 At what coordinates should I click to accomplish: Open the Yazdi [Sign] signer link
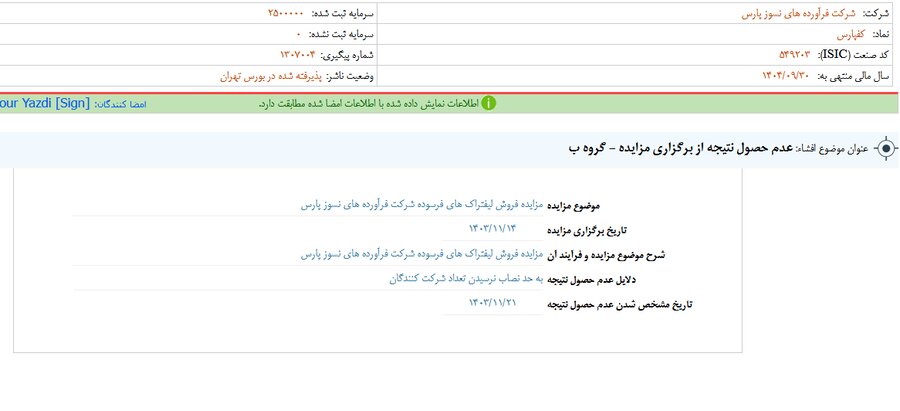(x=45, y=103)
